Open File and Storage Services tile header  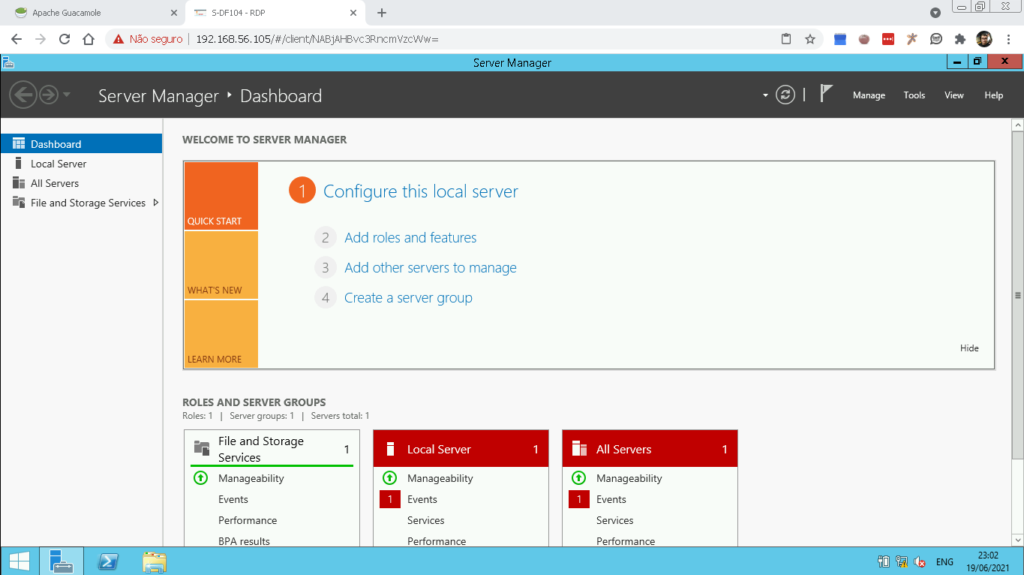coord(272,449)
